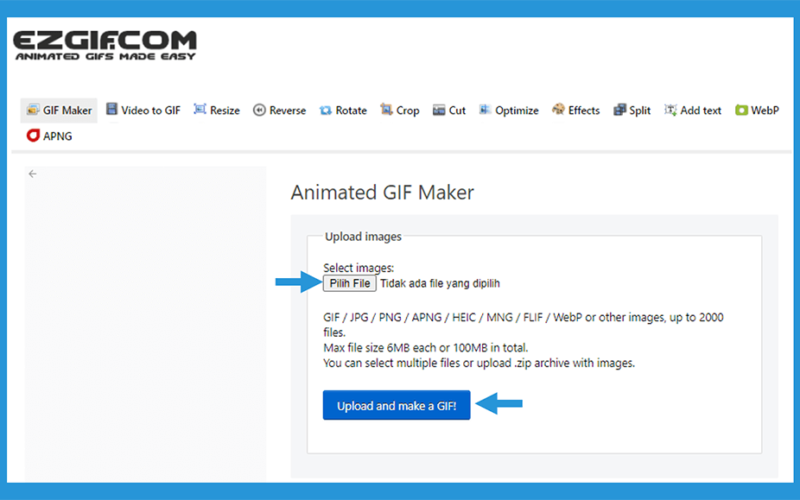Click the green WebP icon

tap(741, 110)
